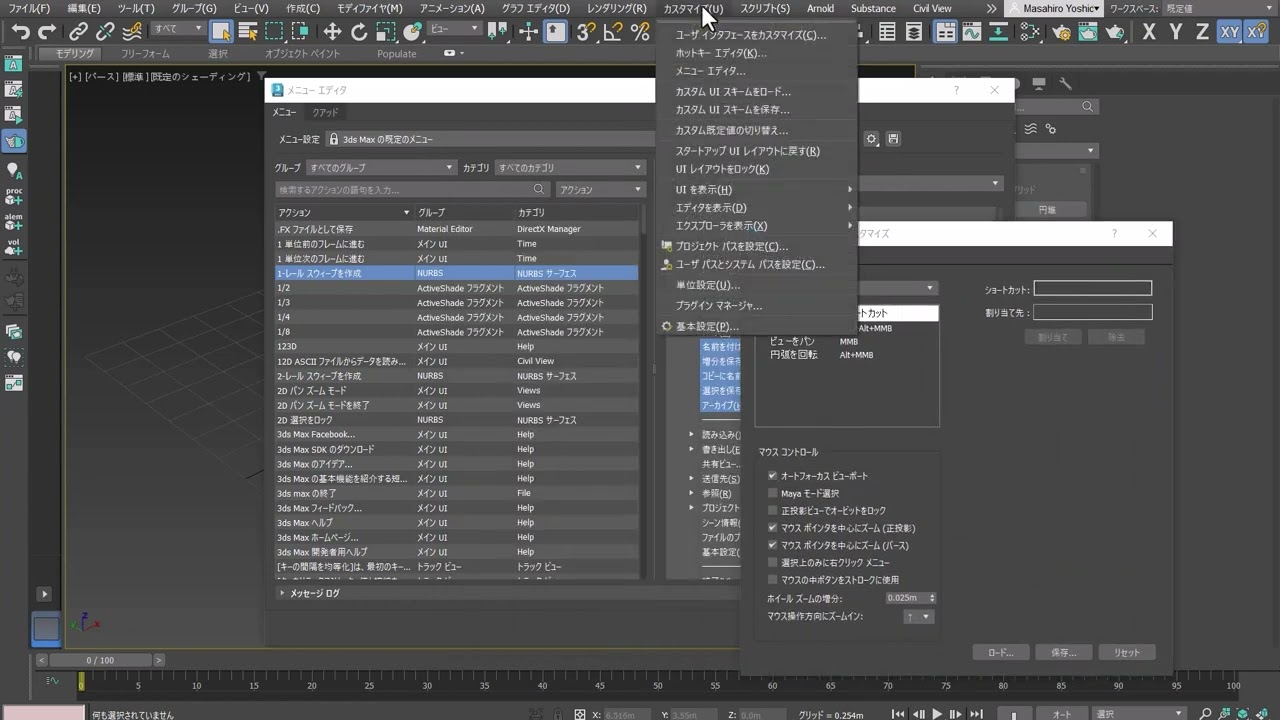The width and height of the screenshot is (1280, 720).
Task: Click the Play Animation button
Action: [937, 714]
